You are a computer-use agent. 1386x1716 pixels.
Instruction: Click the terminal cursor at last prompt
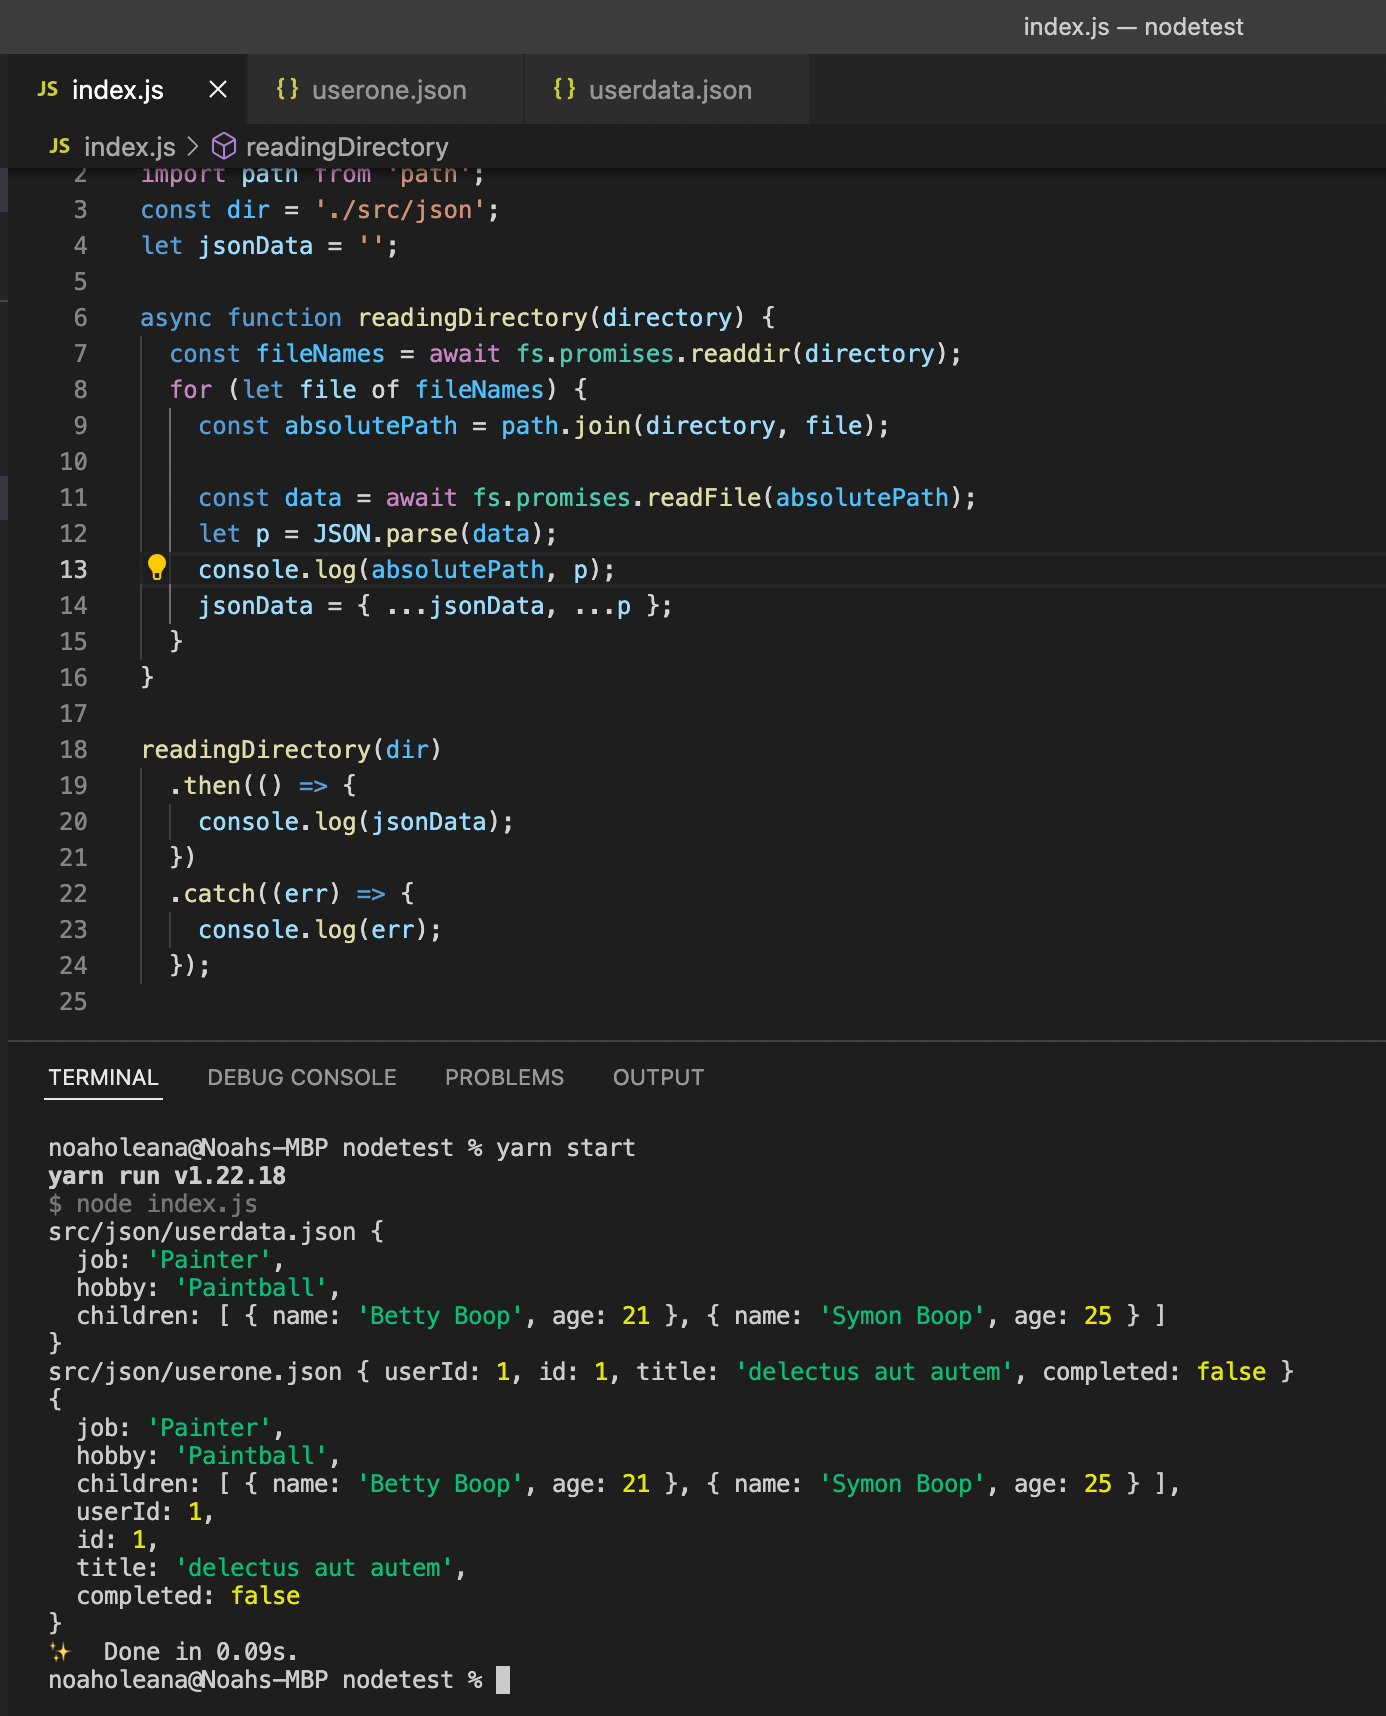click(503, 1680)
